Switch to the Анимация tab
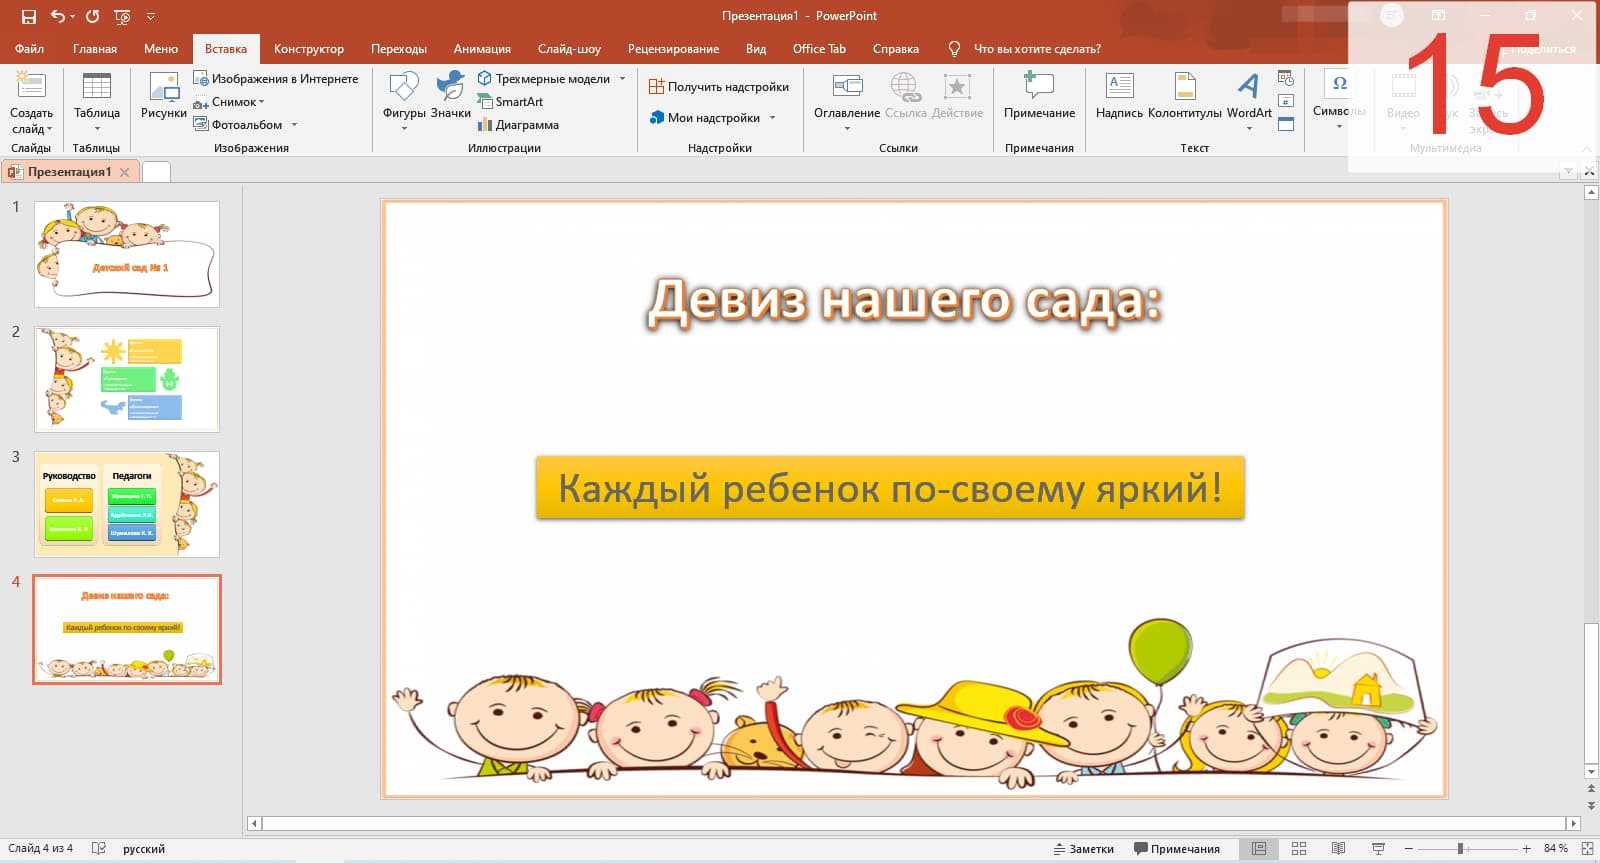The height and width of the screenshot is (863, 1600). (x=481, y=49)
